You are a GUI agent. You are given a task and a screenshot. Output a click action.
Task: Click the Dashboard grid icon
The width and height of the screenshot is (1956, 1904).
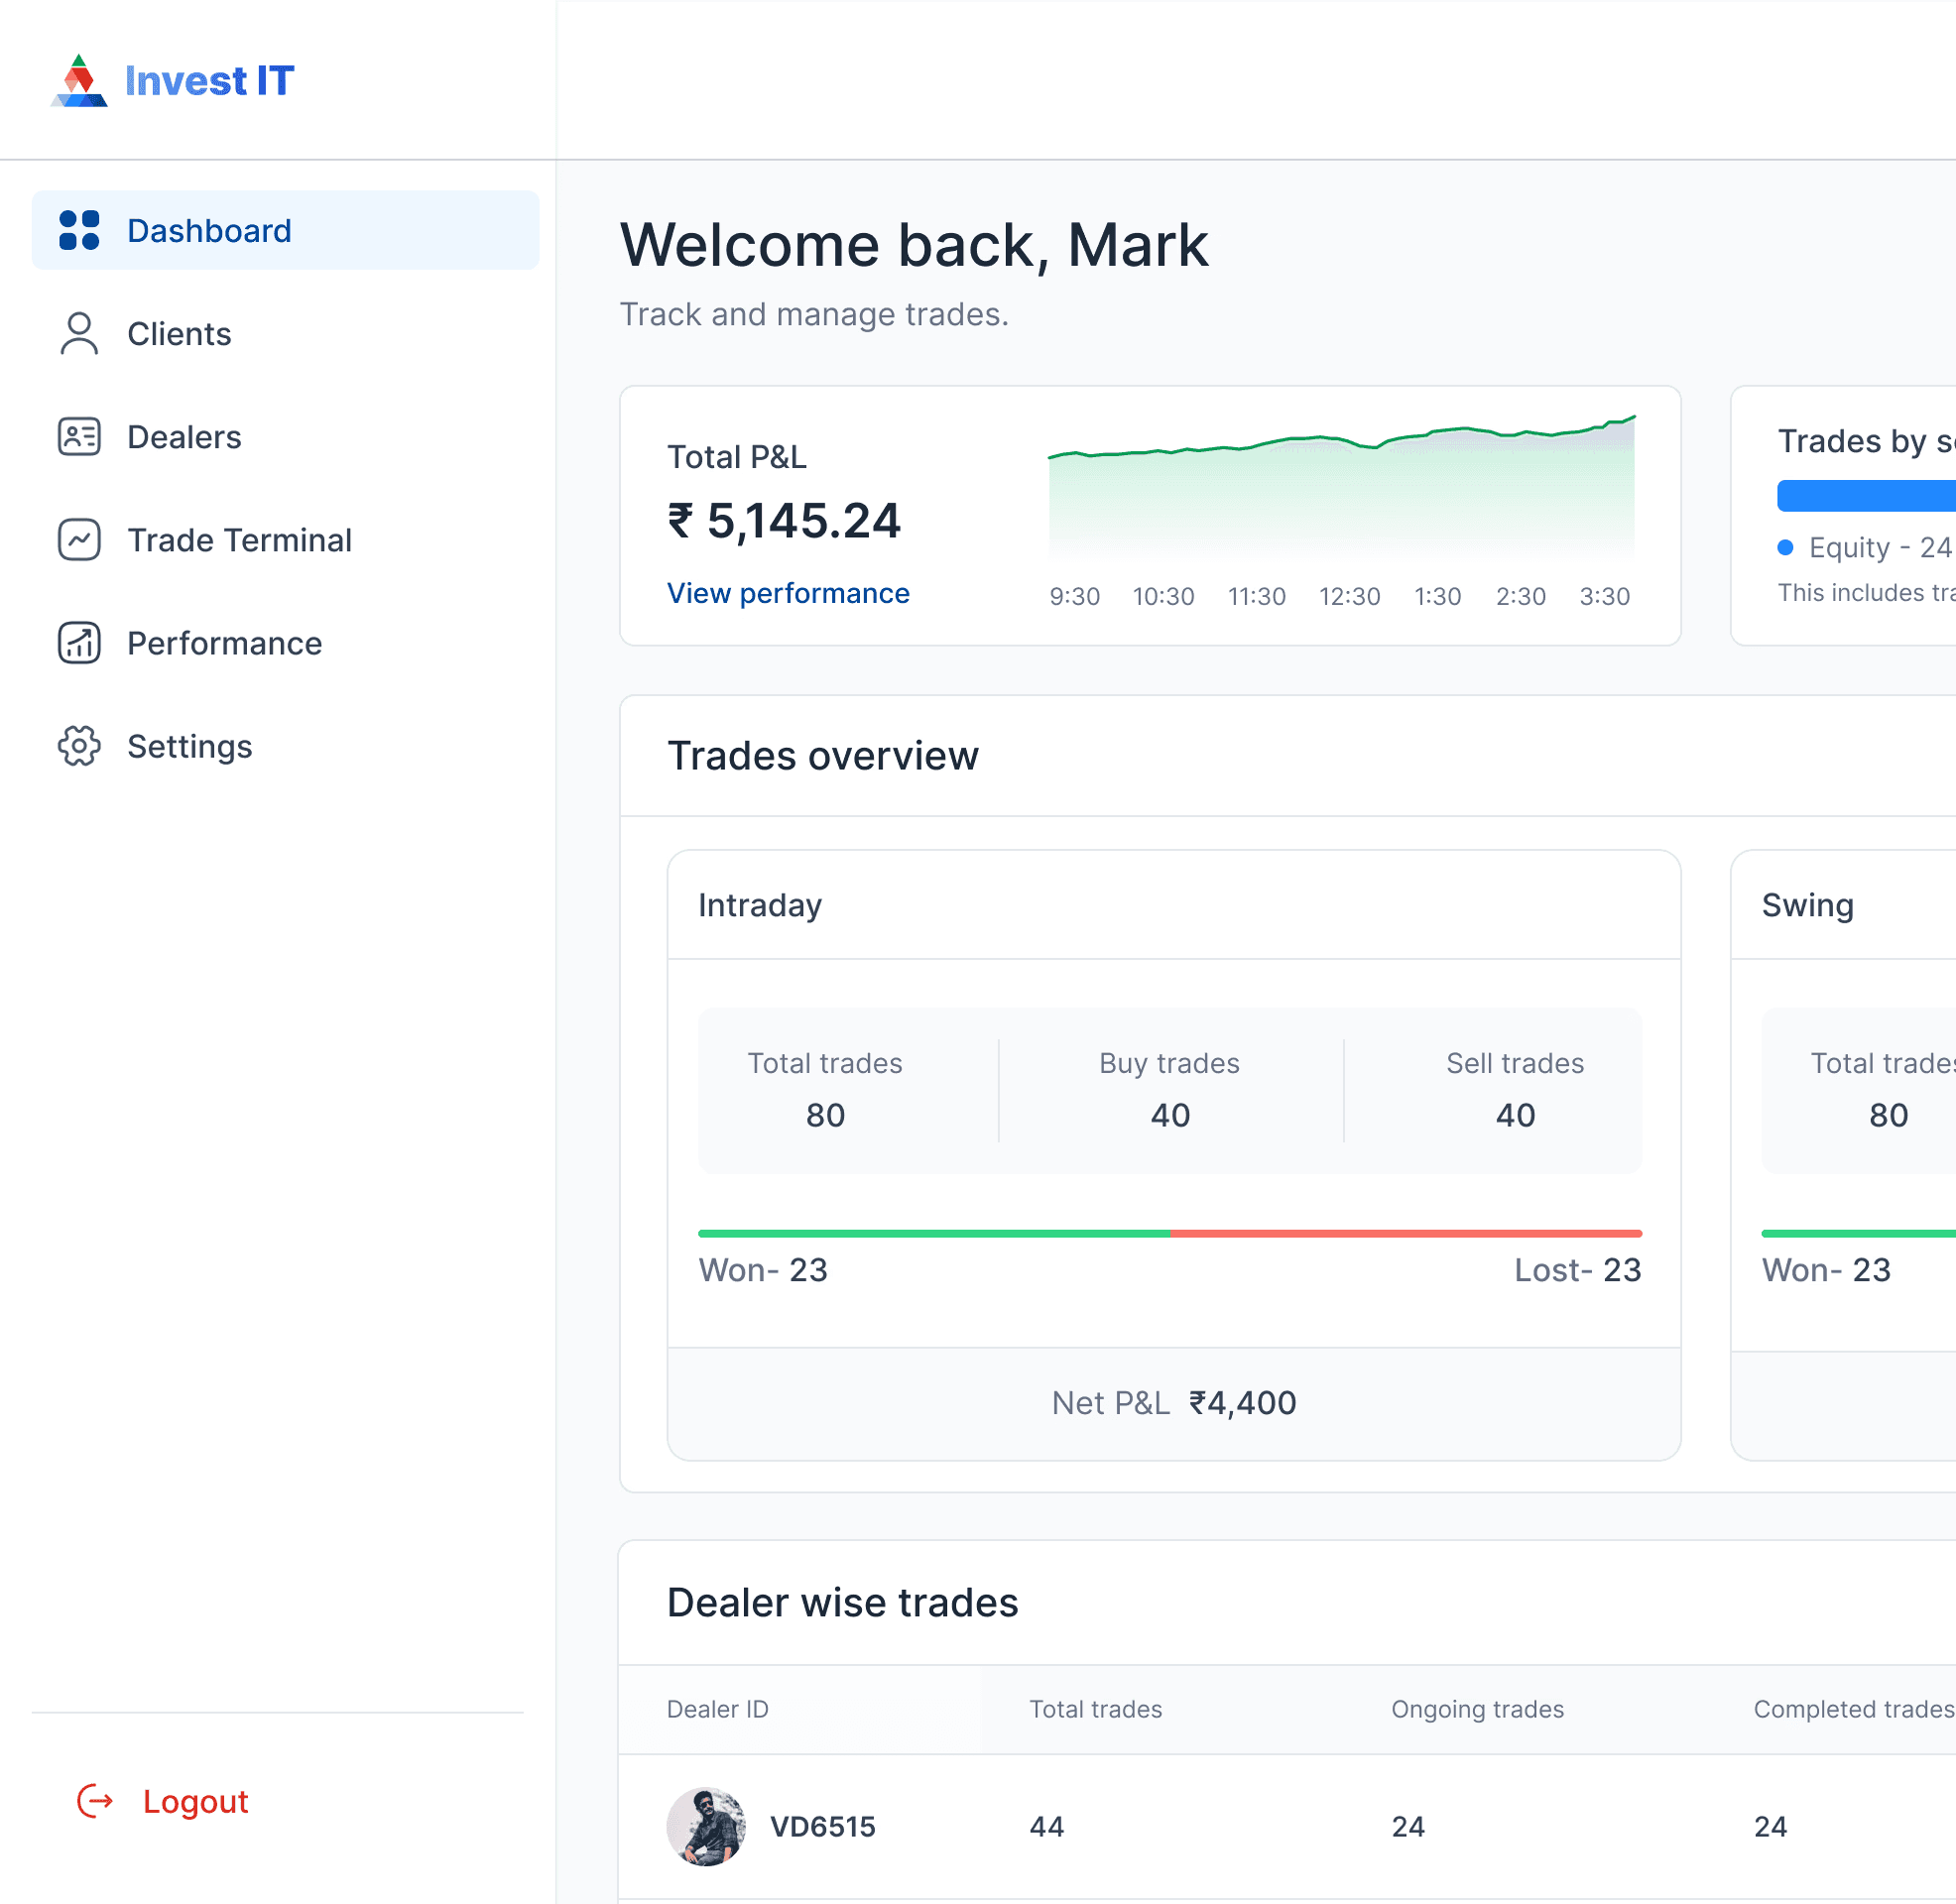(x=79, y=230)
